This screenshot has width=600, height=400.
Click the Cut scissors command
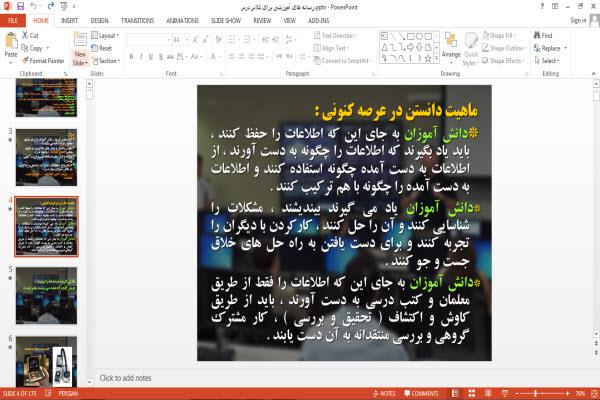click(30, 36)
